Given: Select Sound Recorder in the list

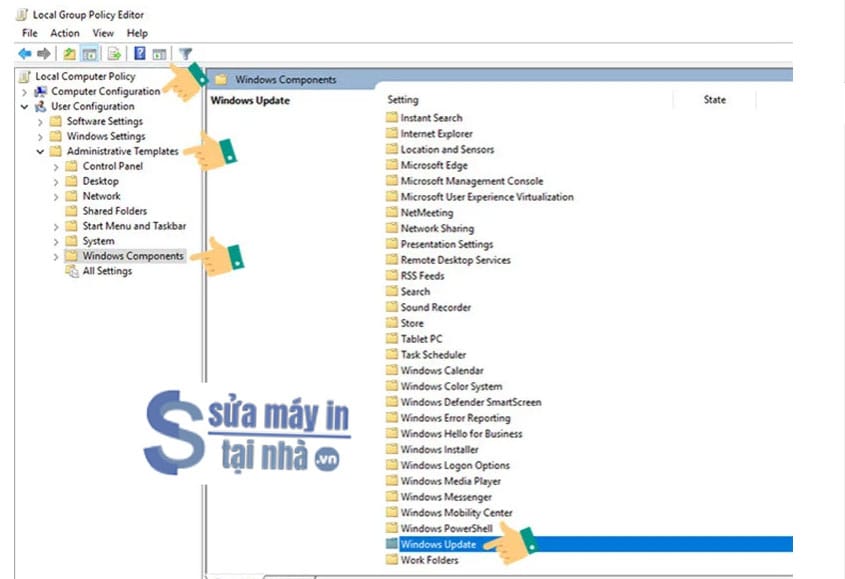Looking at the screenshot, I should (x=435, y=307).
